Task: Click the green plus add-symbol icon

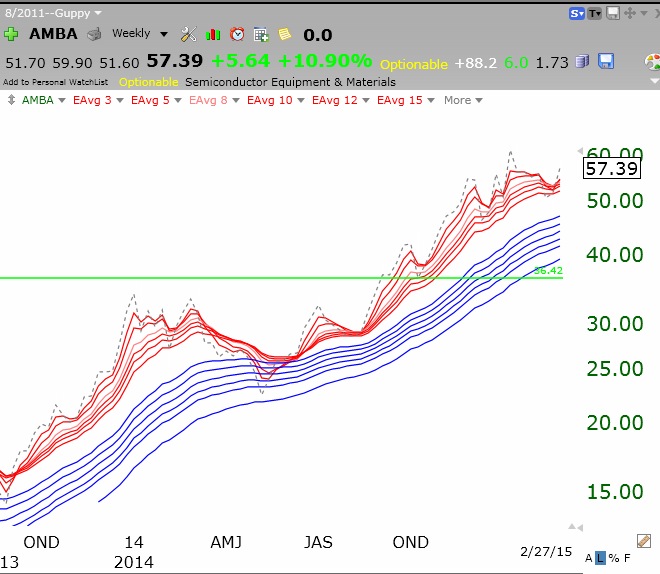Action: 11,34
